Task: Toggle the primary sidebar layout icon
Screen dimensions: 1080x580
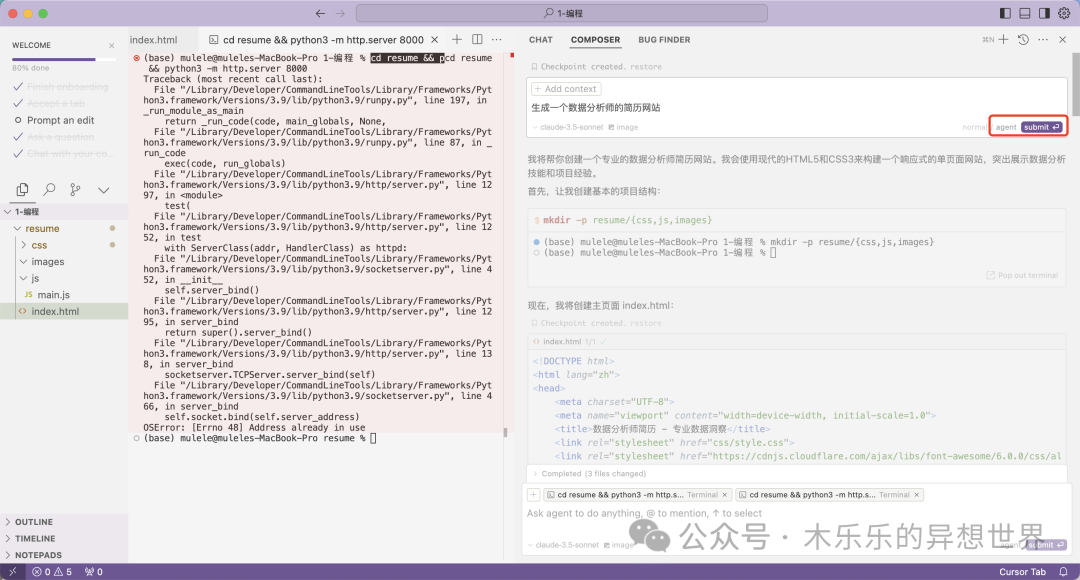Action: point(1005,13)
